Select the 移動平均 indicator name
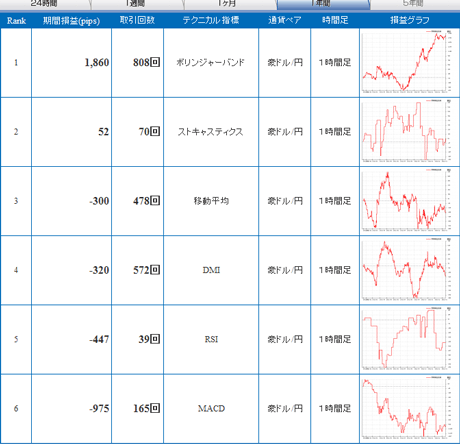Viewport: 460px width, 444px height. (x=211, y=201)
